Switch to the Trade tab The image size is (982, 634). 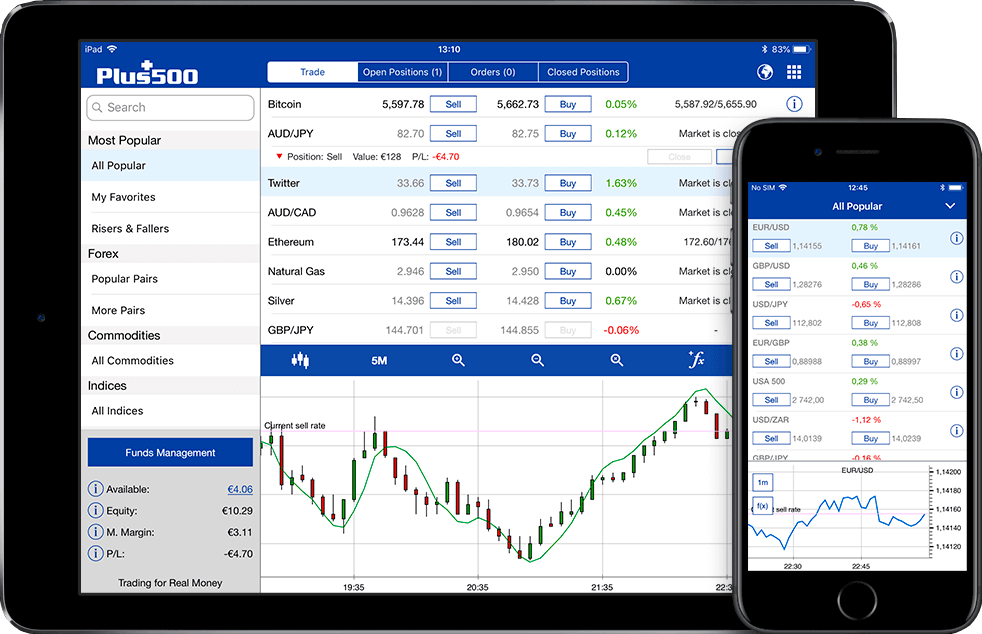(x=313, y=72)
